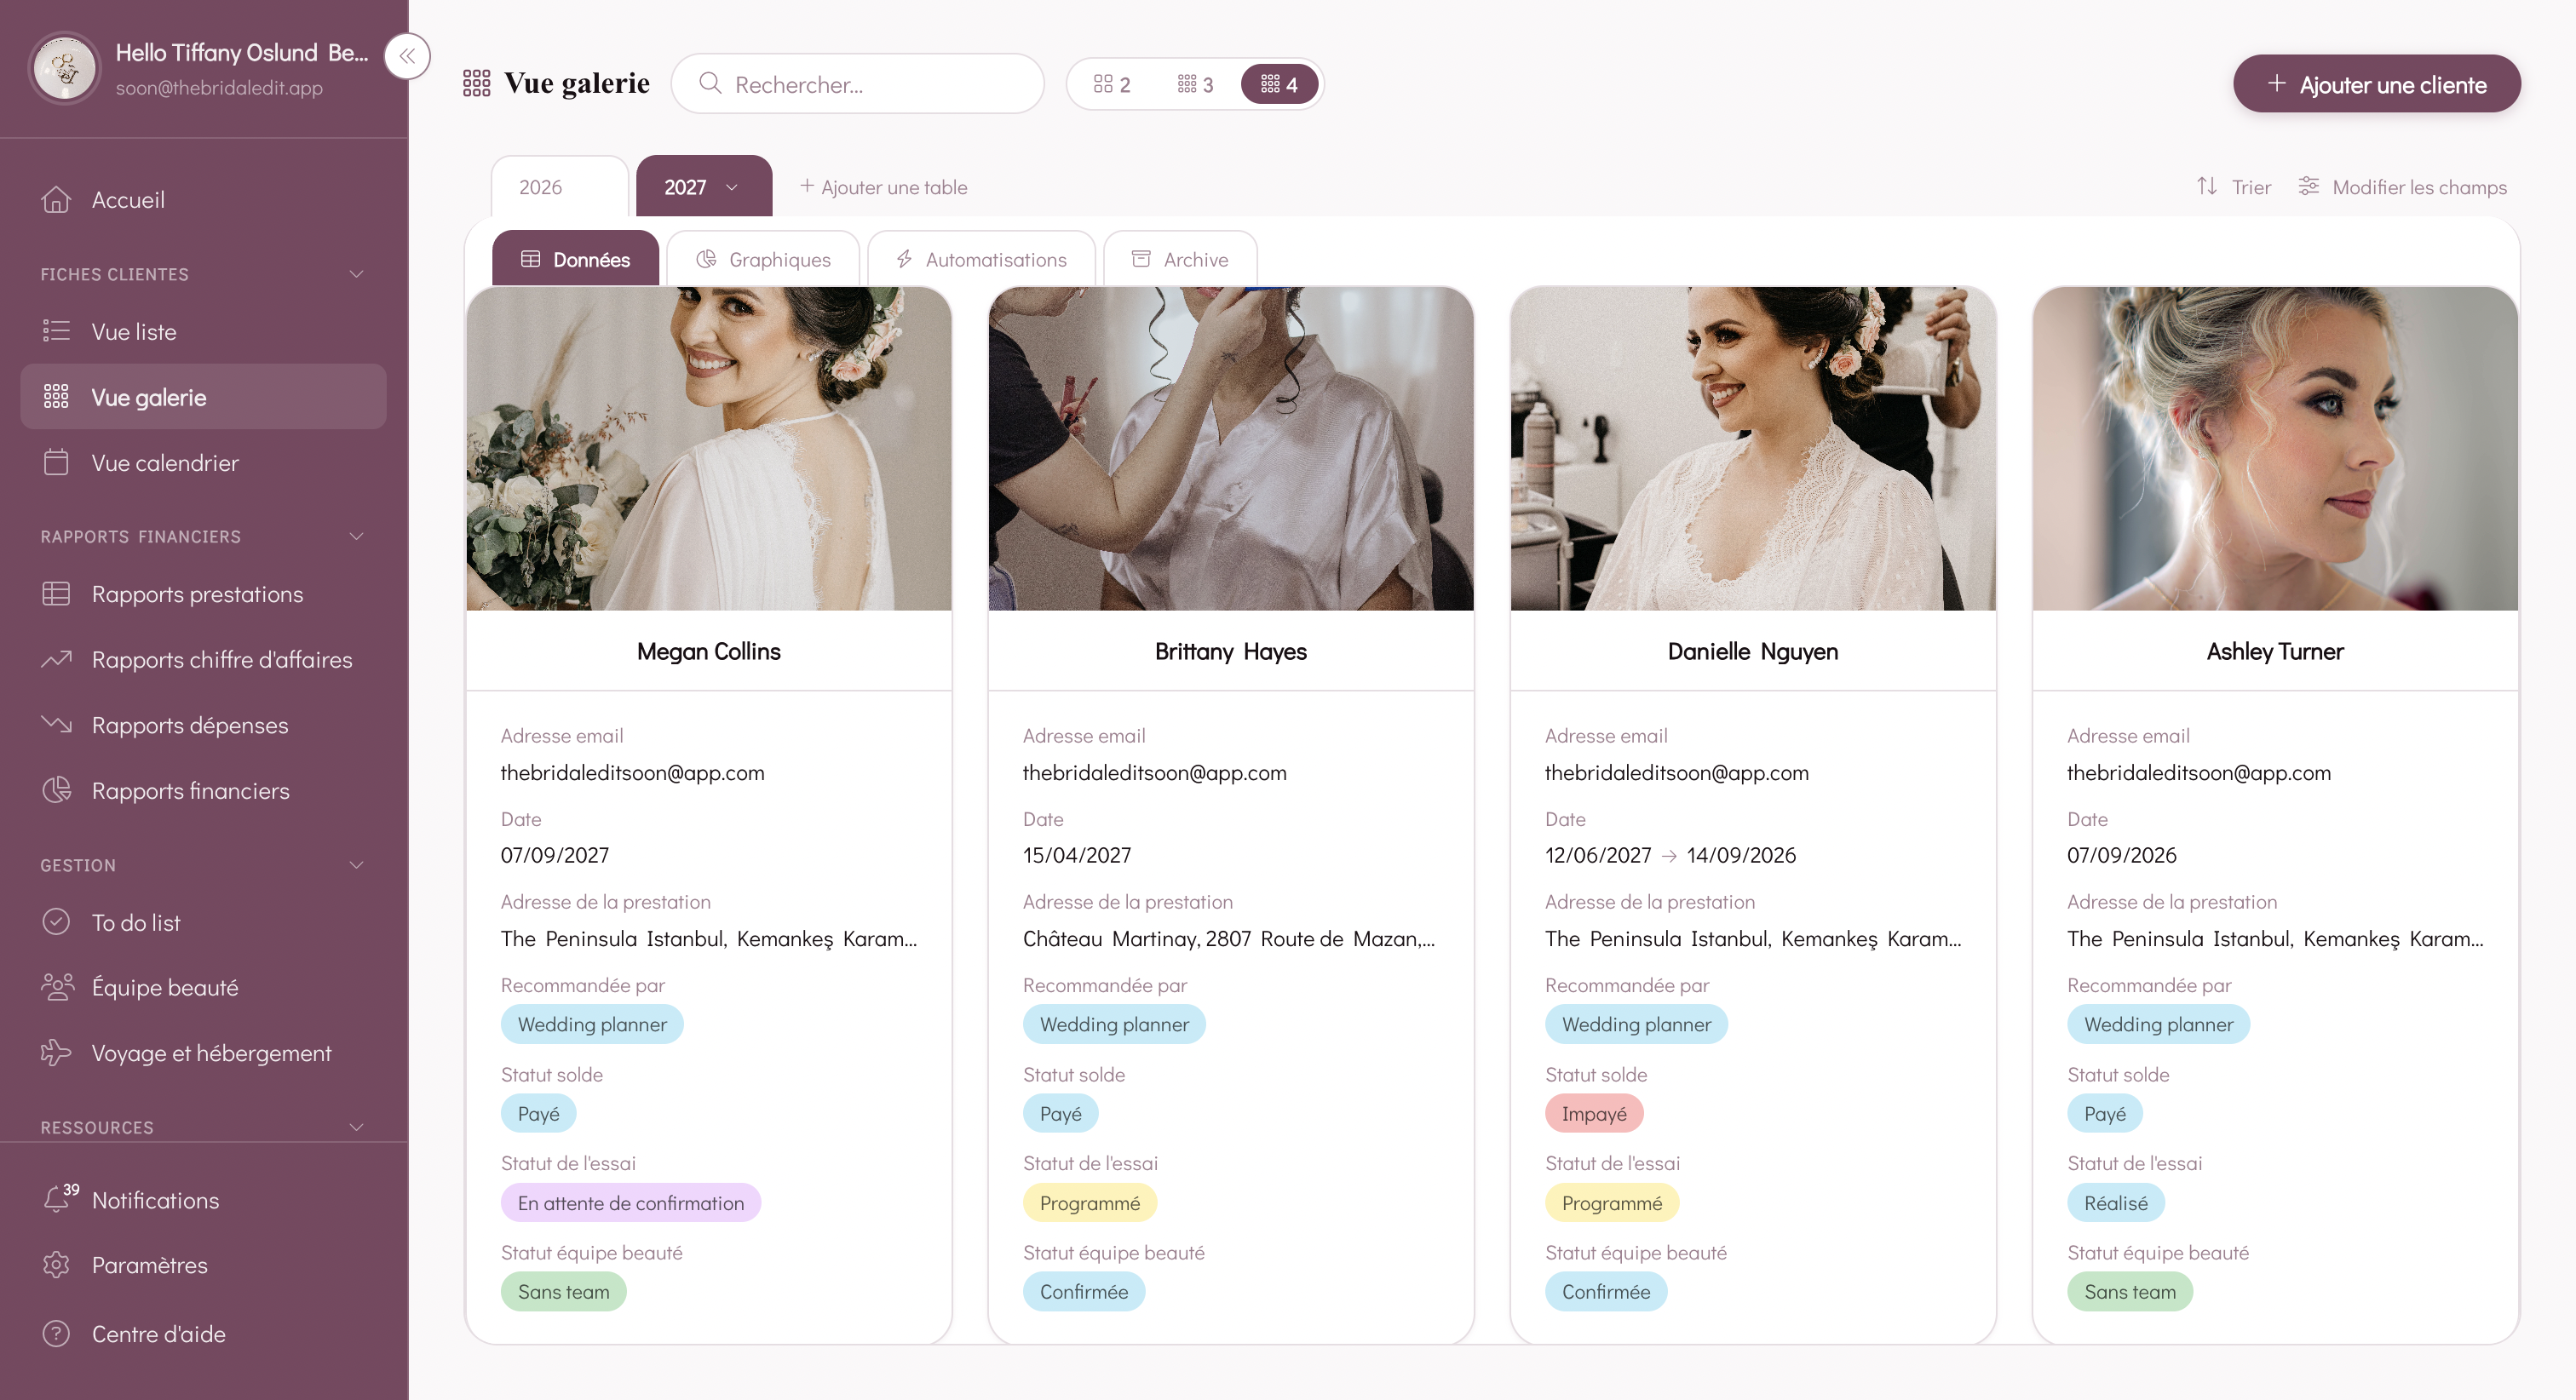Click En attente de confirmation tag

pyautogui.click(x=631, y=1203)
